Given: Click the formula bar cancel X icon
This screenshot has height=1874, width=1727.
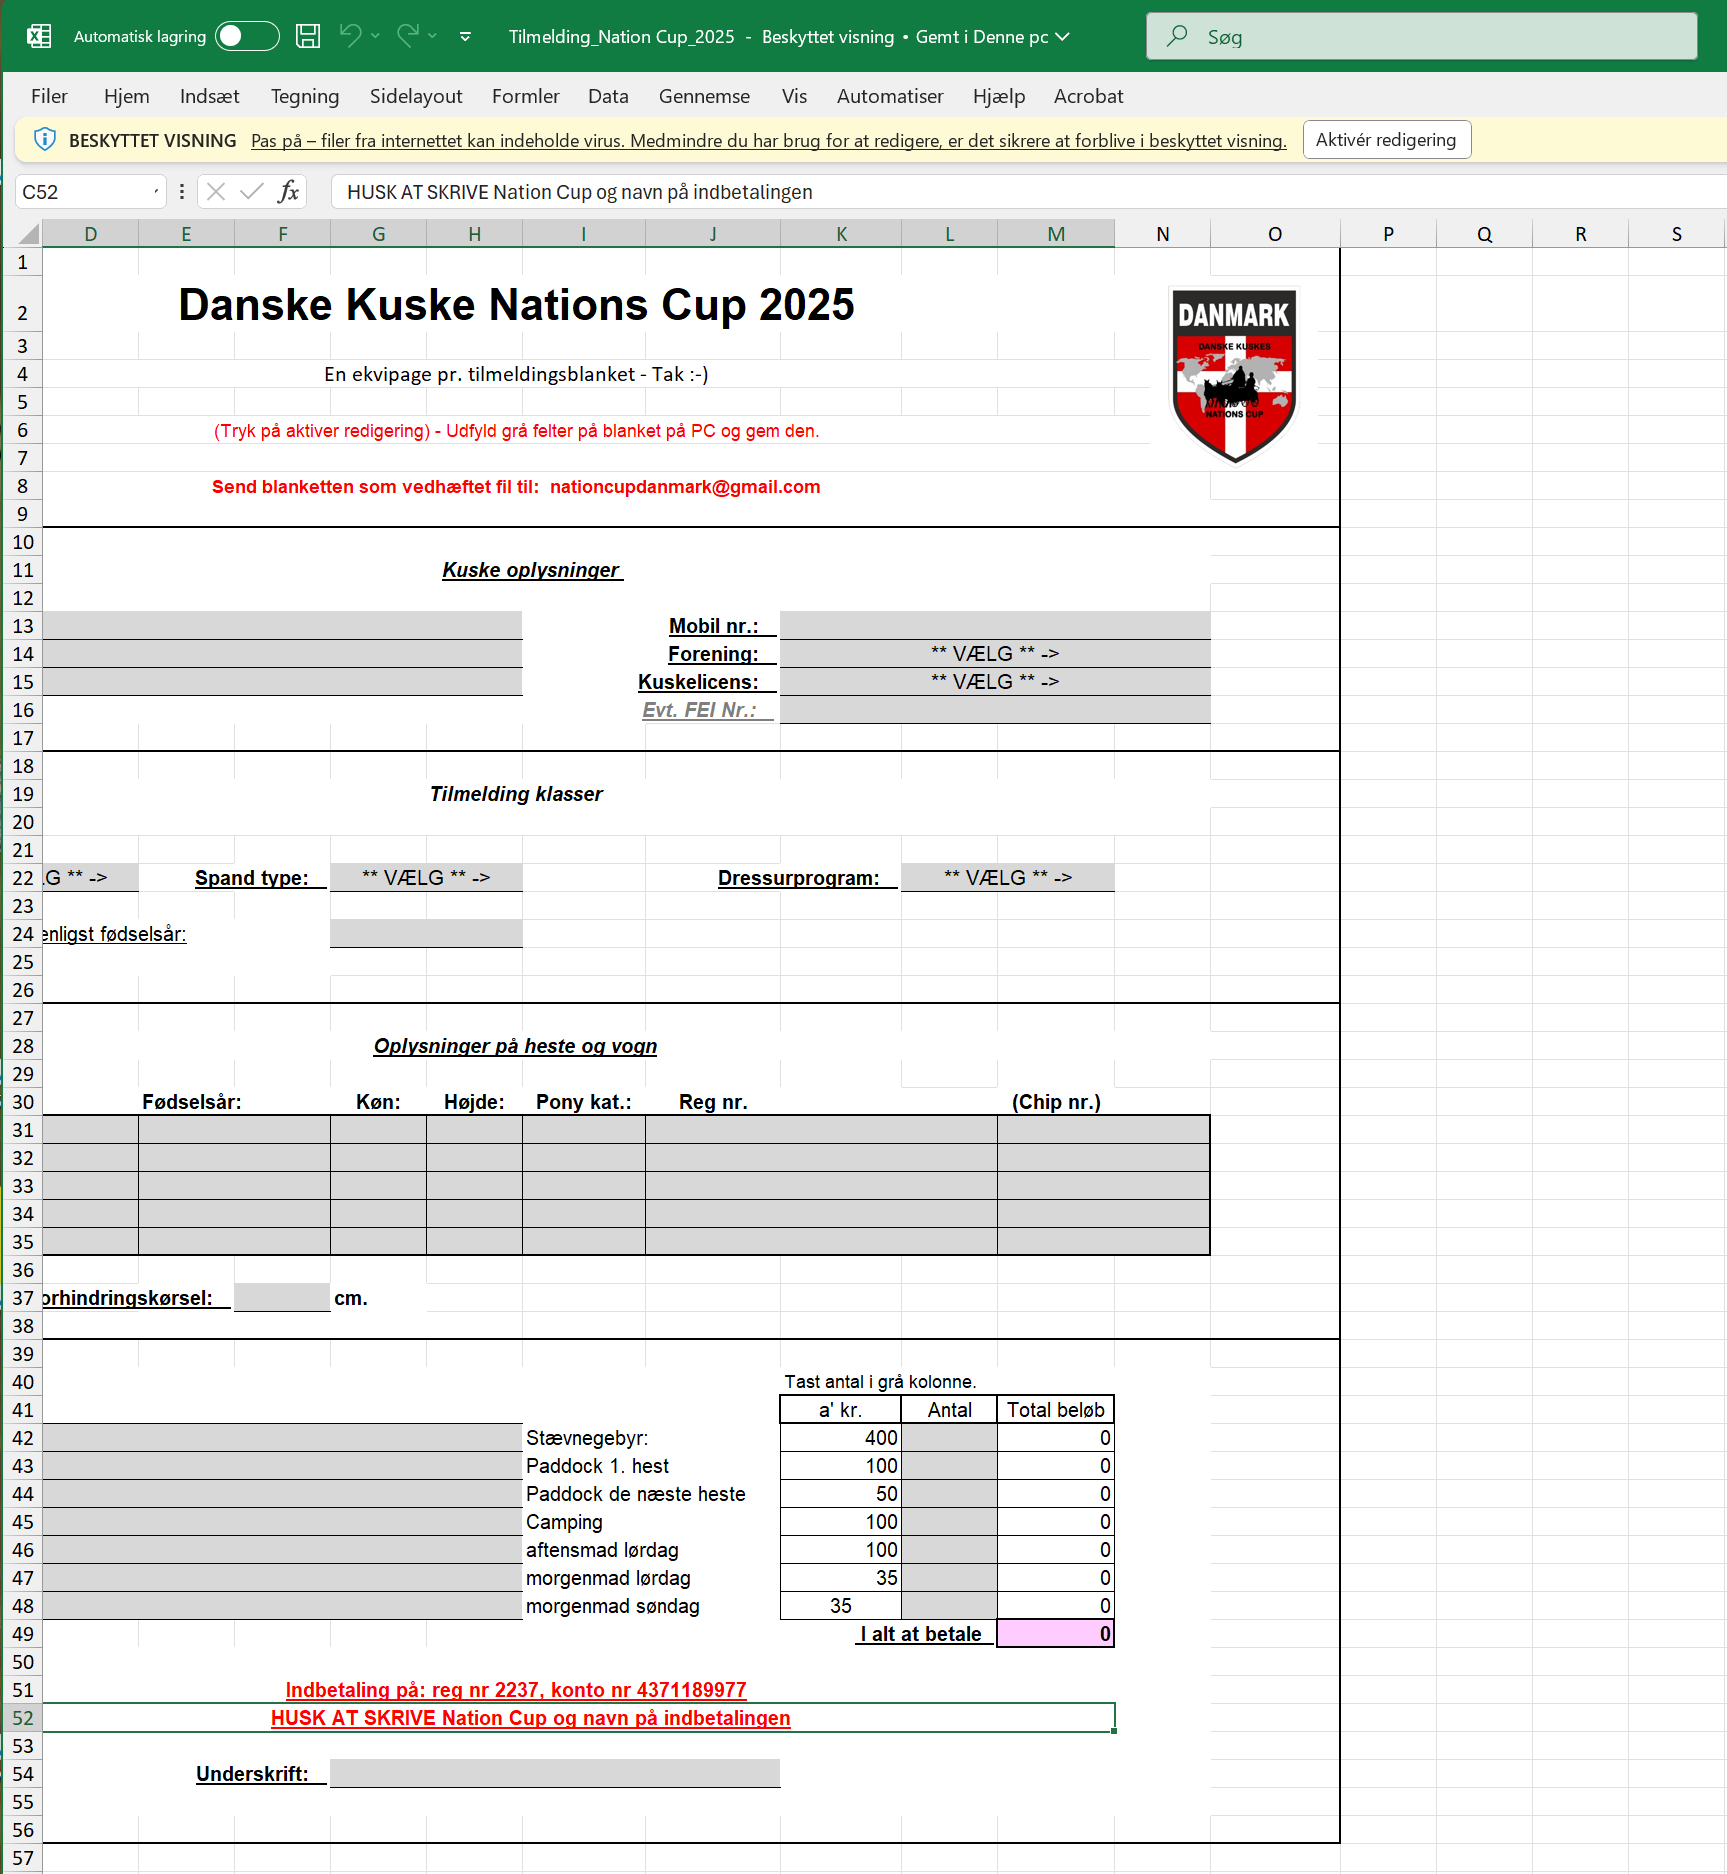Looking at the screenshot, I should coord(216,191).
